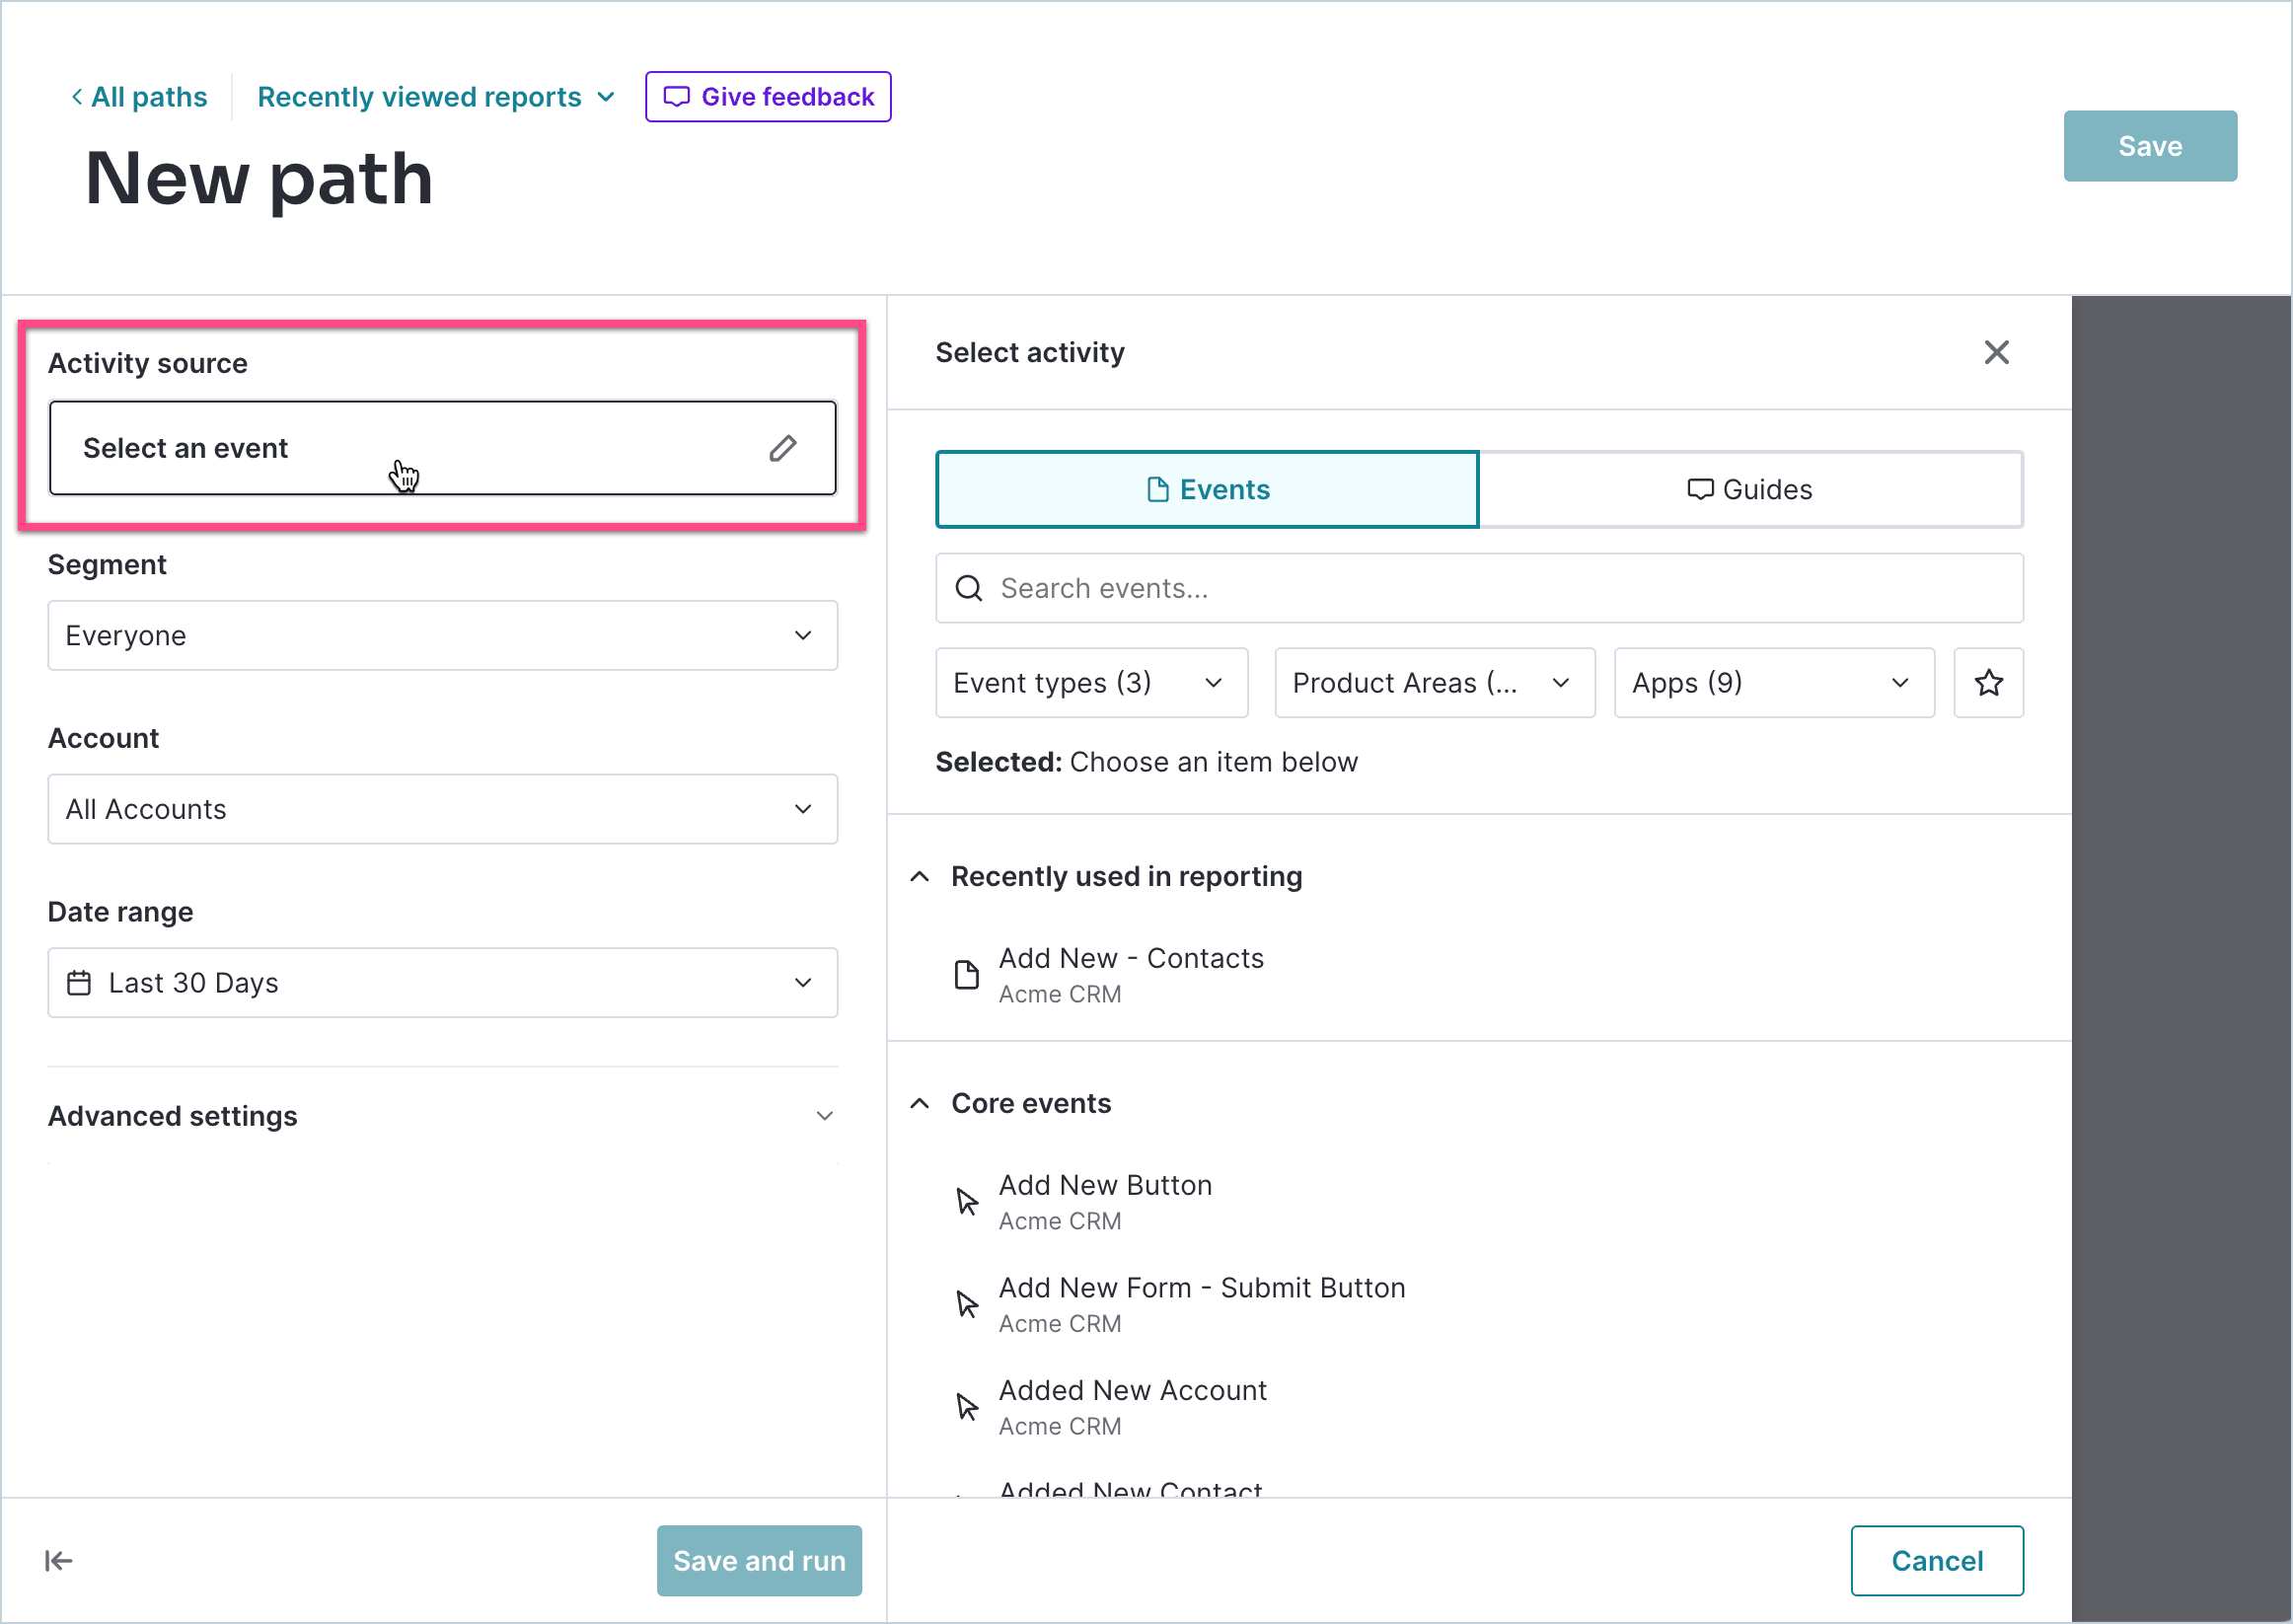This screenshot has width=2293, height=1624.
Task: Click page icon beside Add New - Contacts
Action: 966,975
